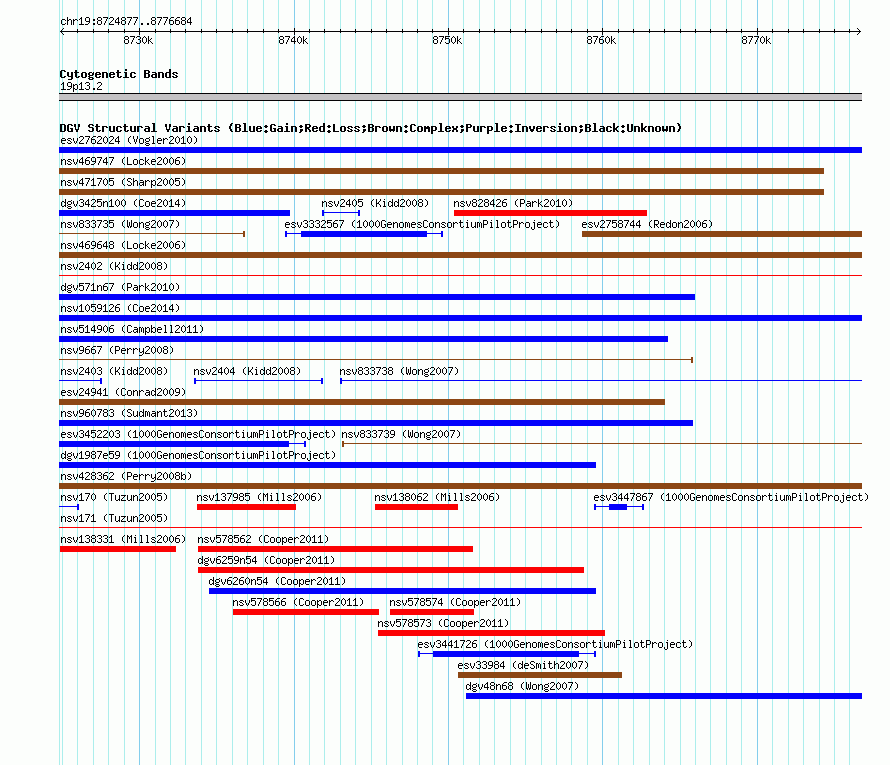Open the esv3441726 variant label
Image resolution: width=890 pixels, height=765 pixels.
point(555,644)
